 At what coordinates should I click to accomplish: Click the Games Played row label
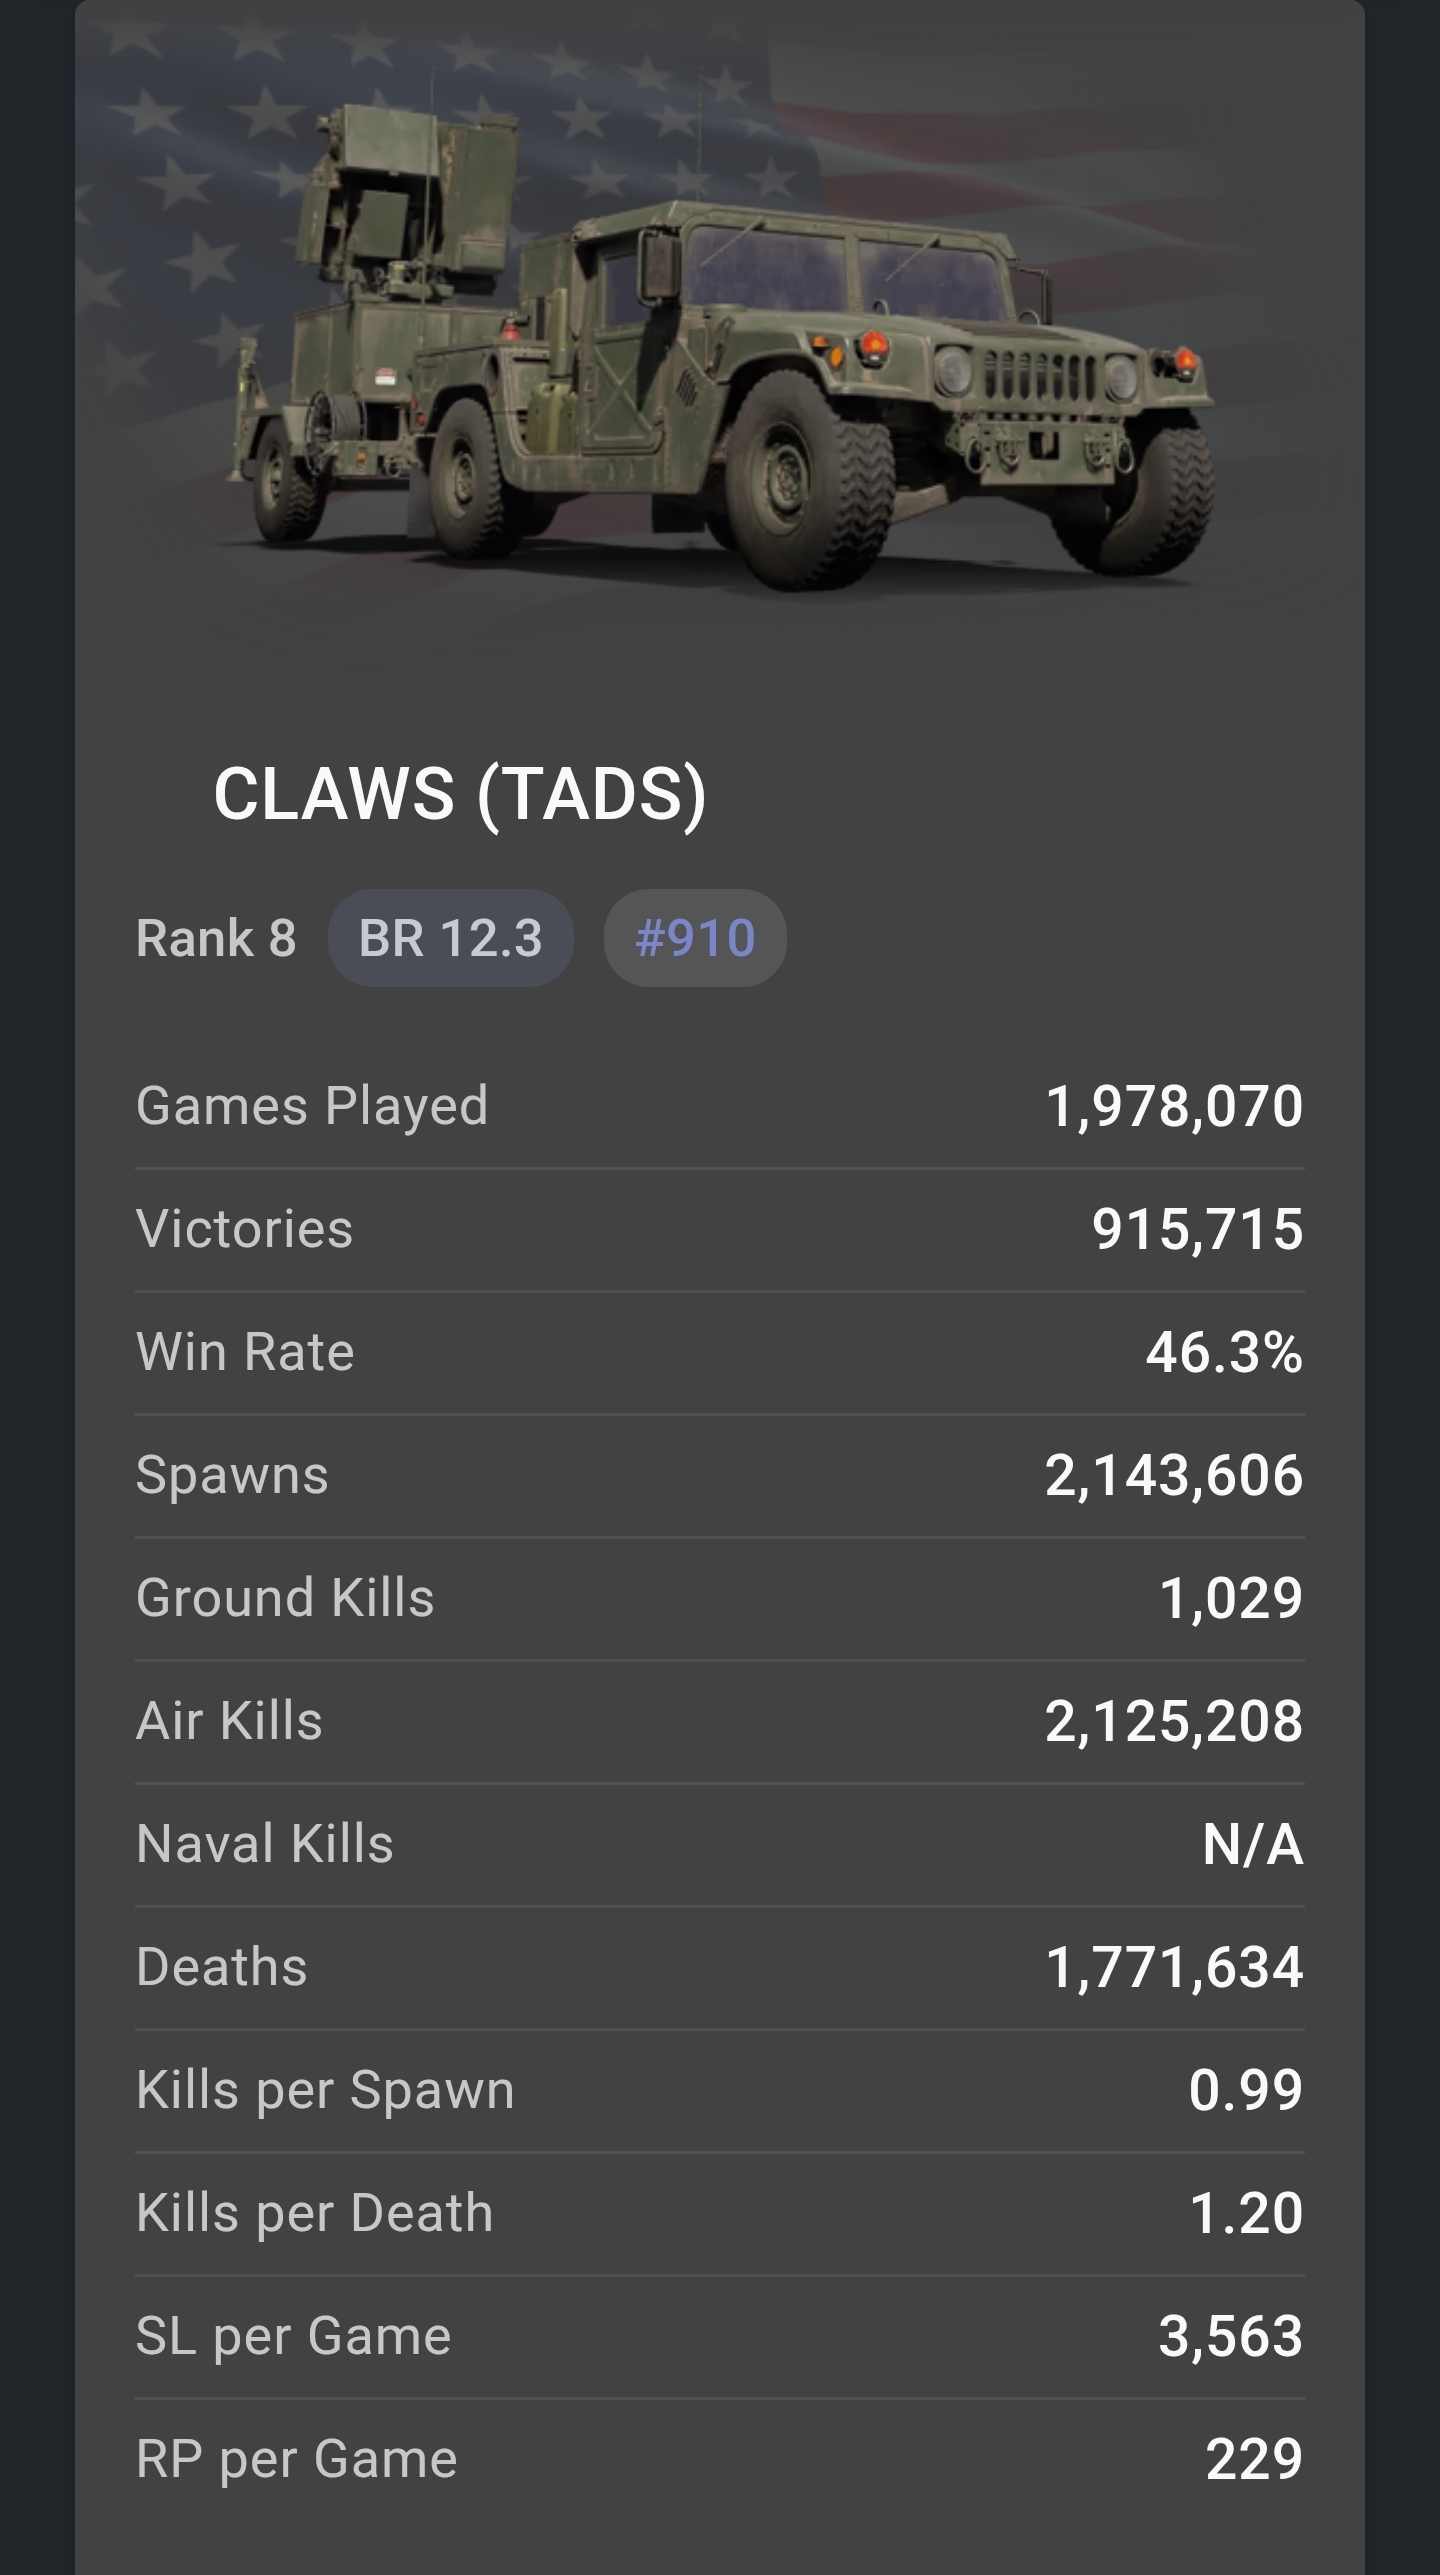pos(312,1106)
